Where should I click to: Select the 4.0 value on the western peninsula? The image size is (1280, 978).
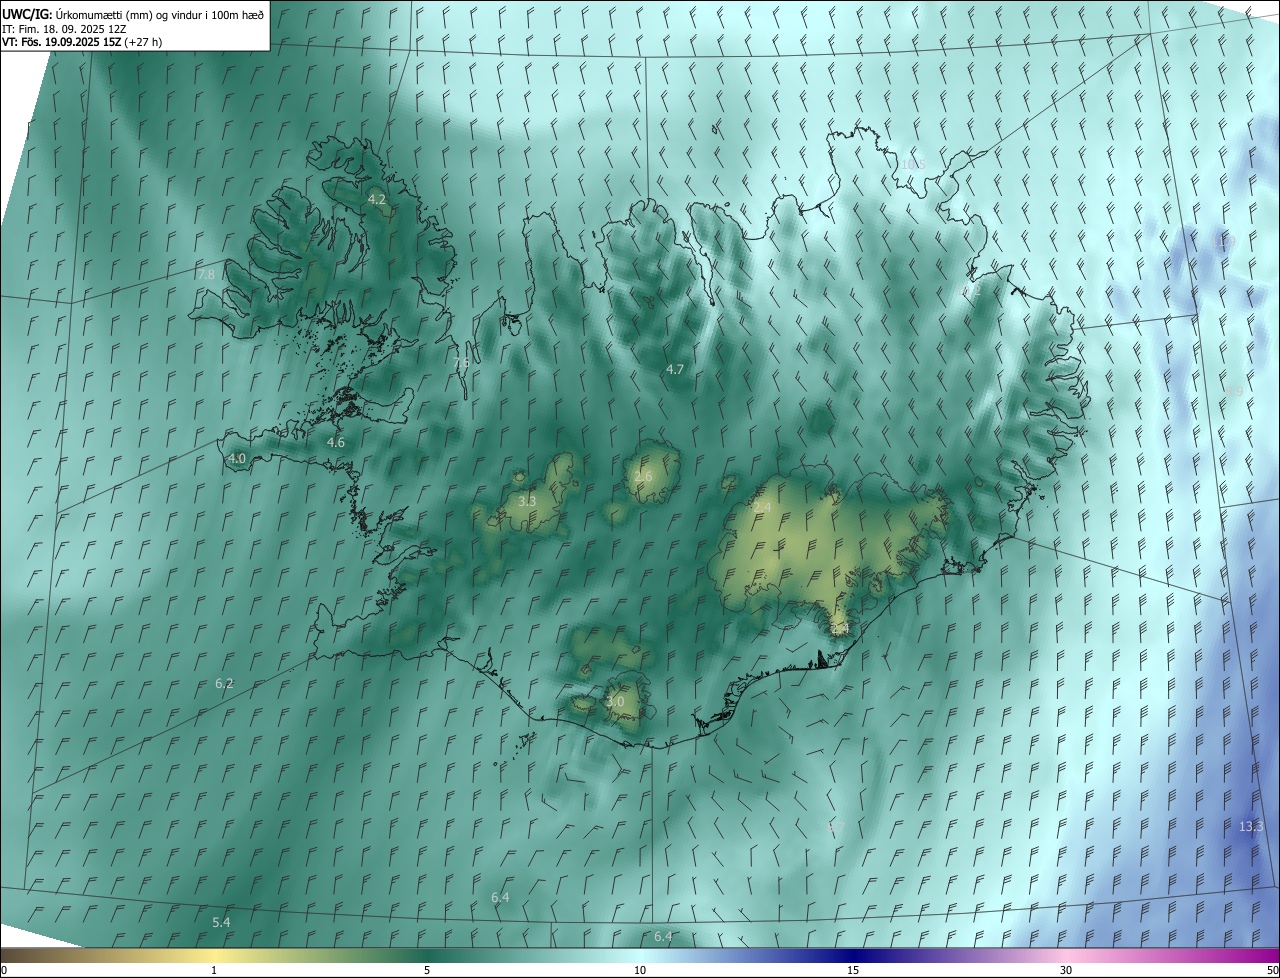[x=237, y=459]
